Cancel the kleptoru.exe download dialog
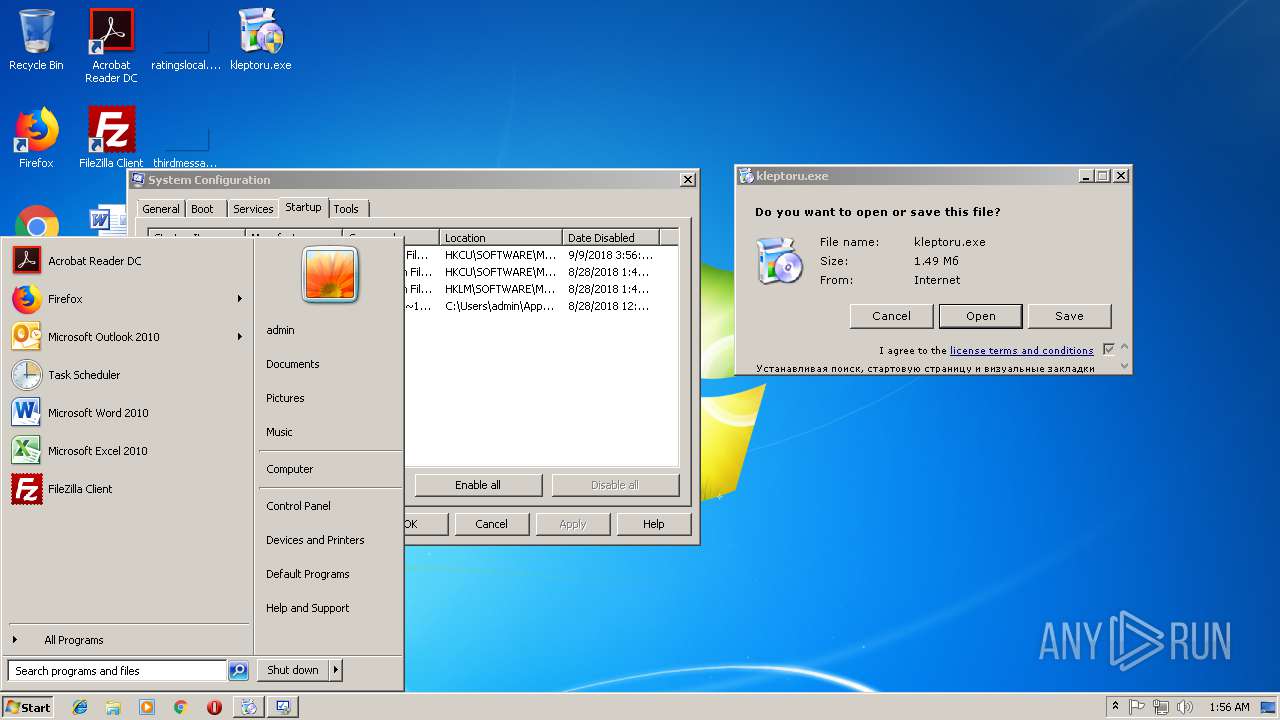 click(891, 316)
